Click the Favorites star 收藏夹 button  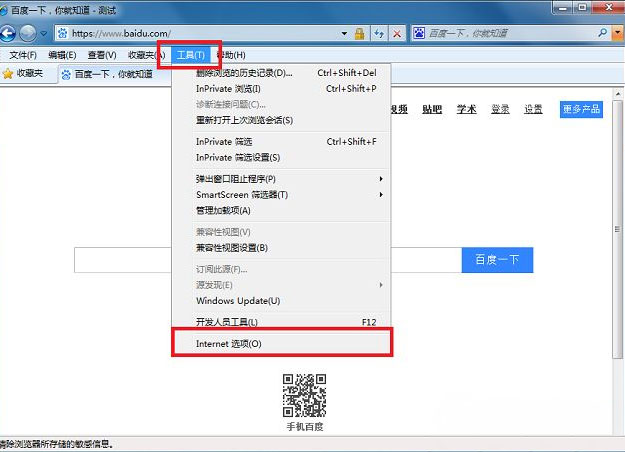[x=22, y=73]
